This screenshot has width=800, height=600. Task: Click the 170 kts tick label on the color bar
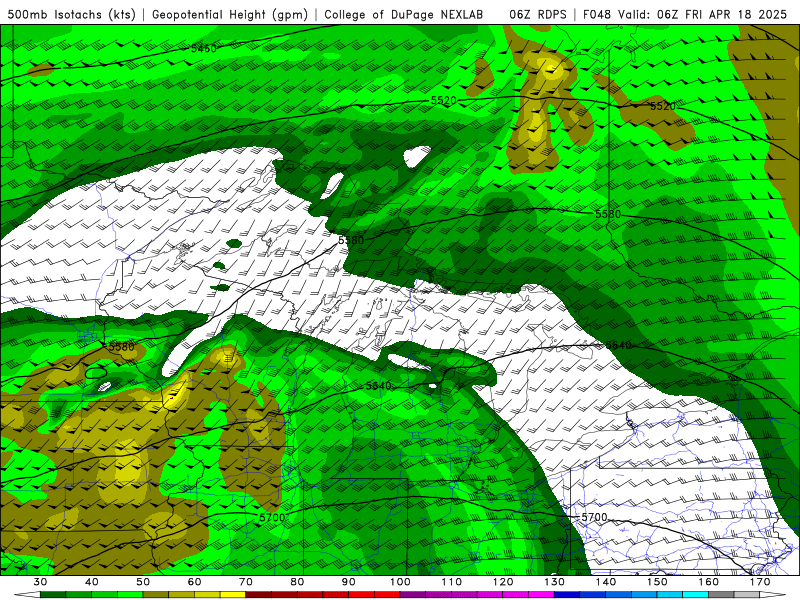tap(760, 582)
